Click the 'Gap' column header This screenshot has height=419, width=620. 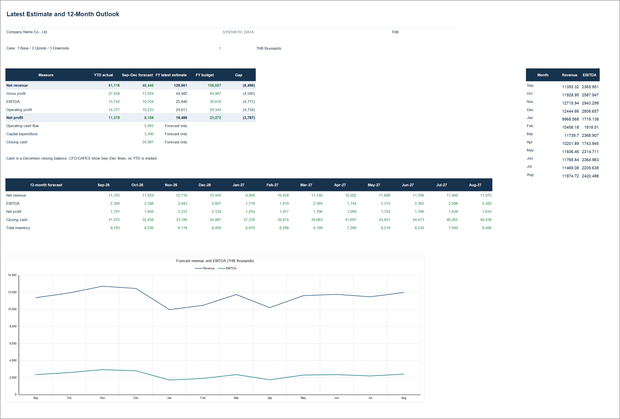pyautogui.click(x=238, y=75)
